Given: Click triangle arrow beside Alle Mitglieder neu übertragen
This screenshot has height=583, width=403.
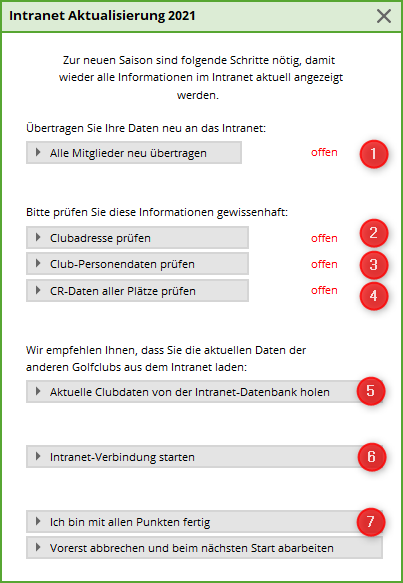Looking at the screenshot, I should [x=38, y=152].
